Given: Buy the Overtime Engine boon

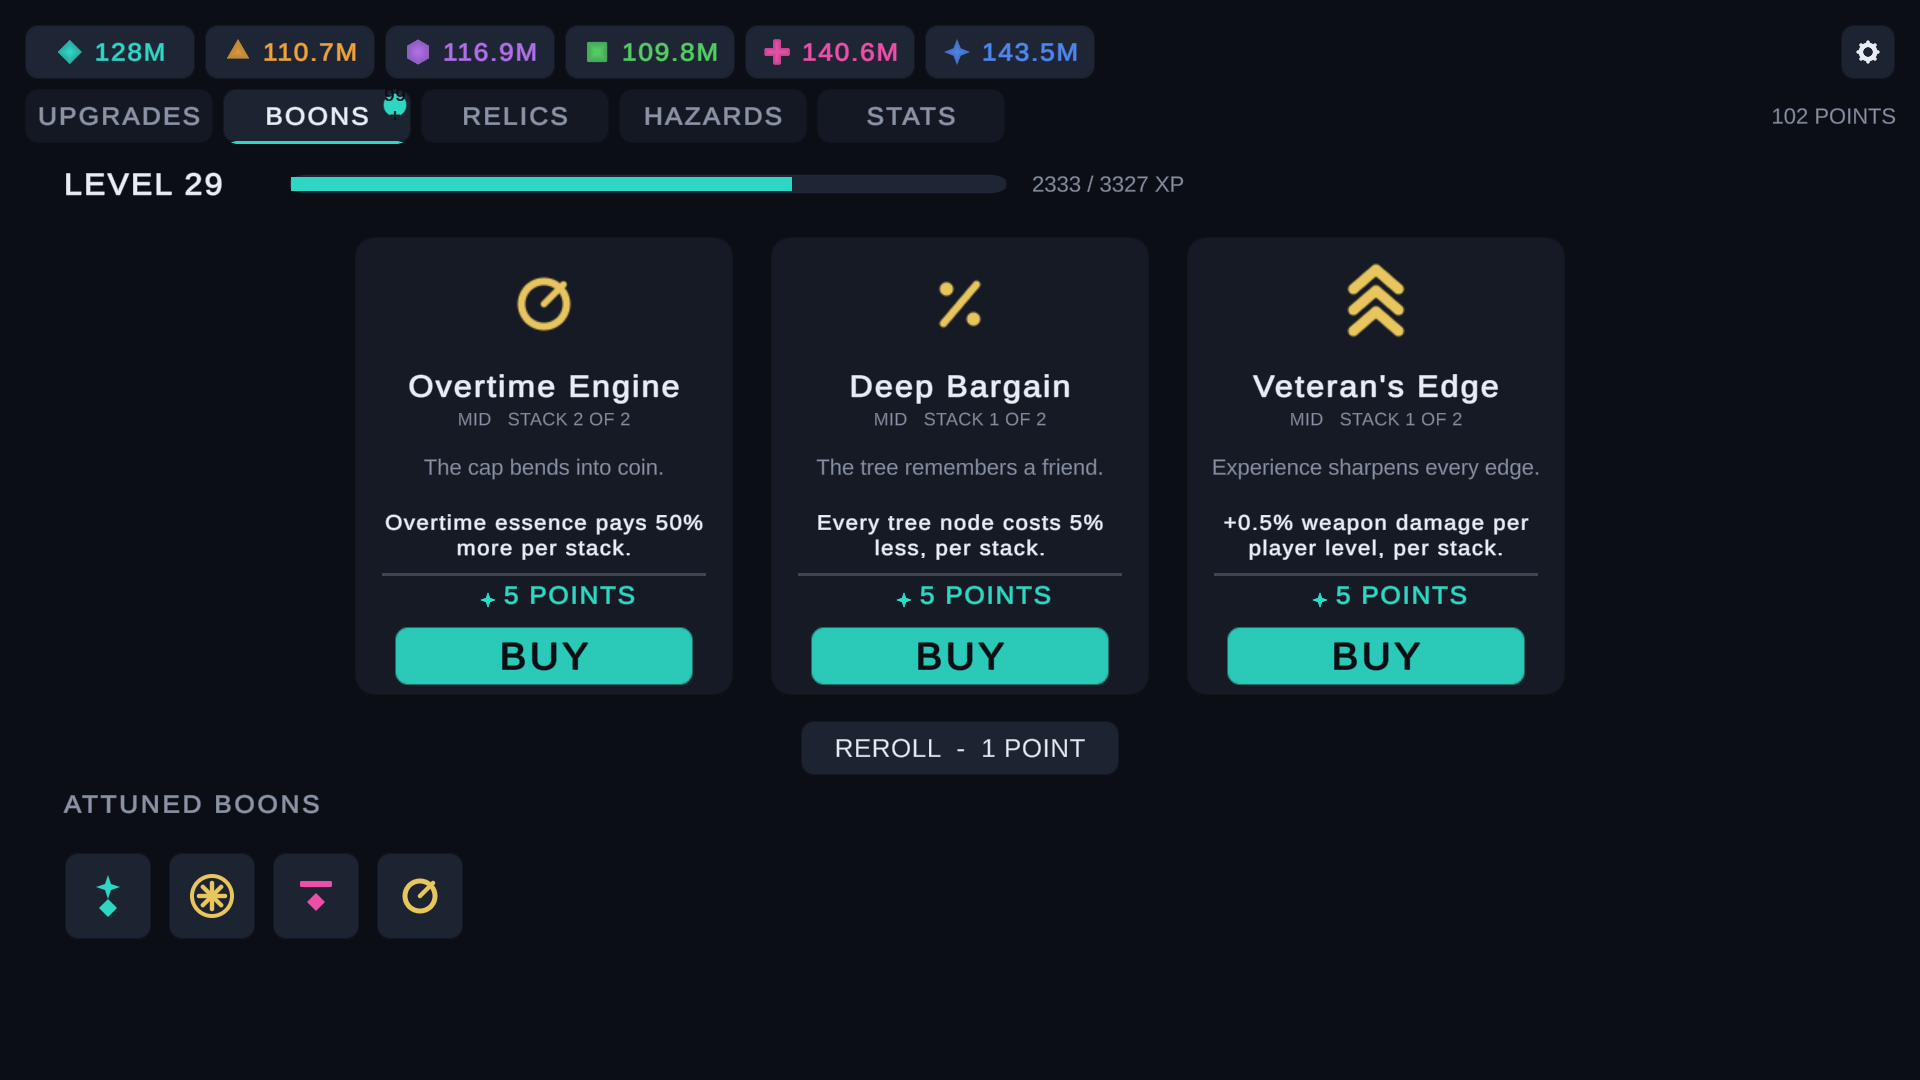Looking at the screenshot, I should click(544, 656).
